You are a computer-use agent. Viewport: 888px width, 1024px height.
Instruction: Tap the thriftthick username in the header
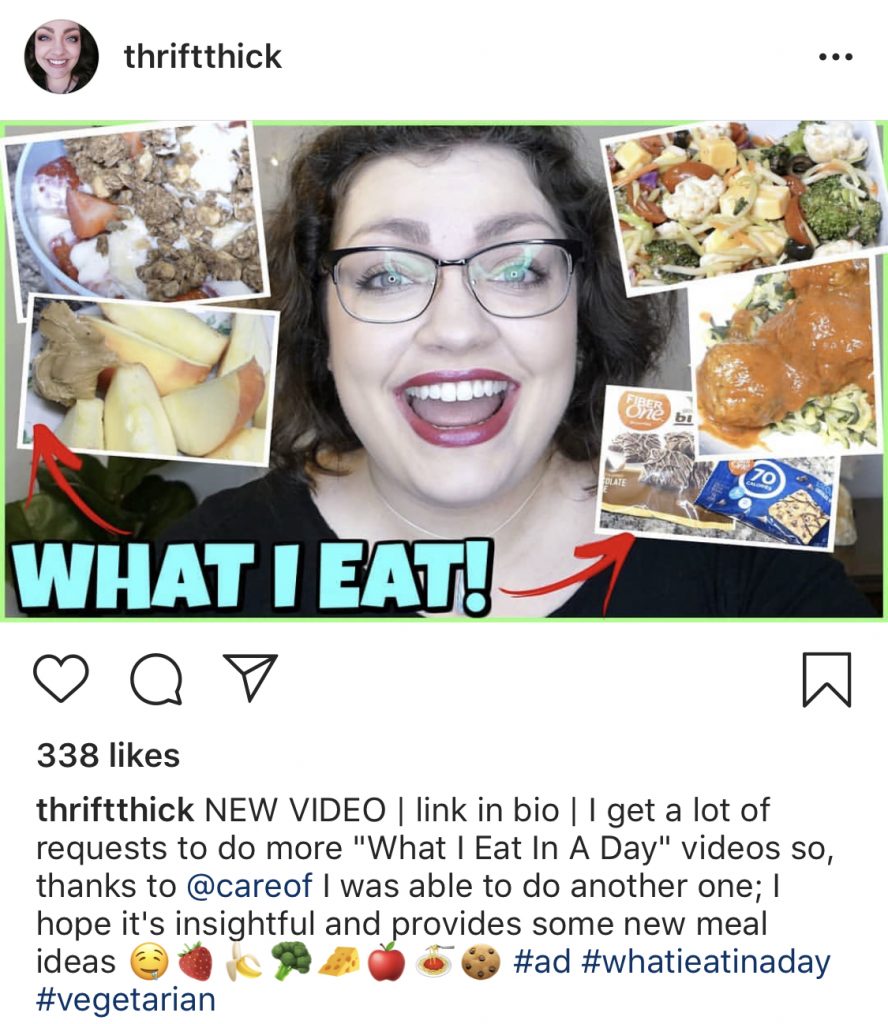coord(202,57)
